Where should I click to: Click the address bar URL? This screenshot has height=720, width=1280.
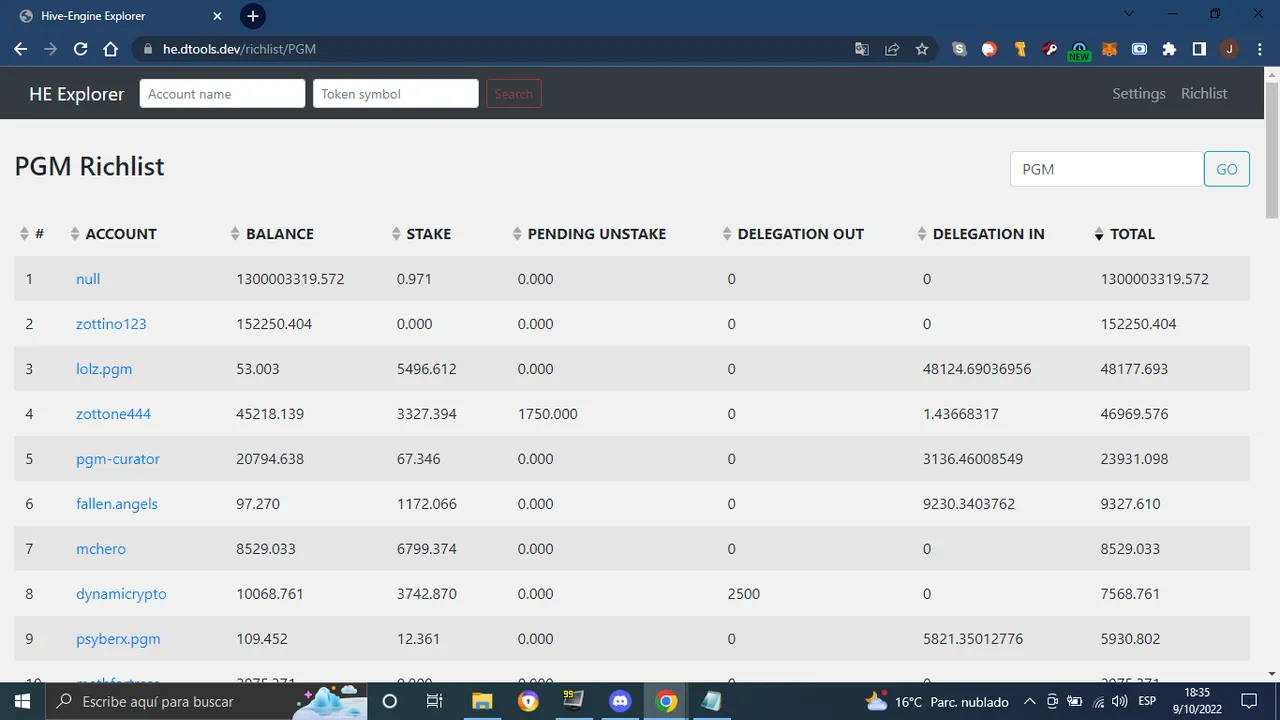tap(240, 49)
